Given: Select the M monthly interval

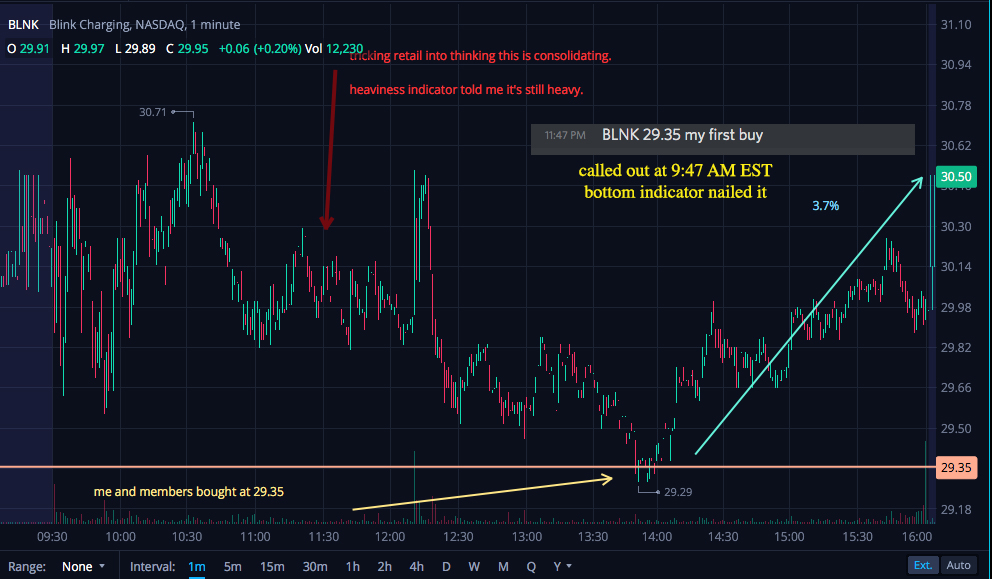Looking at the screenshot, I should point(503,566).
